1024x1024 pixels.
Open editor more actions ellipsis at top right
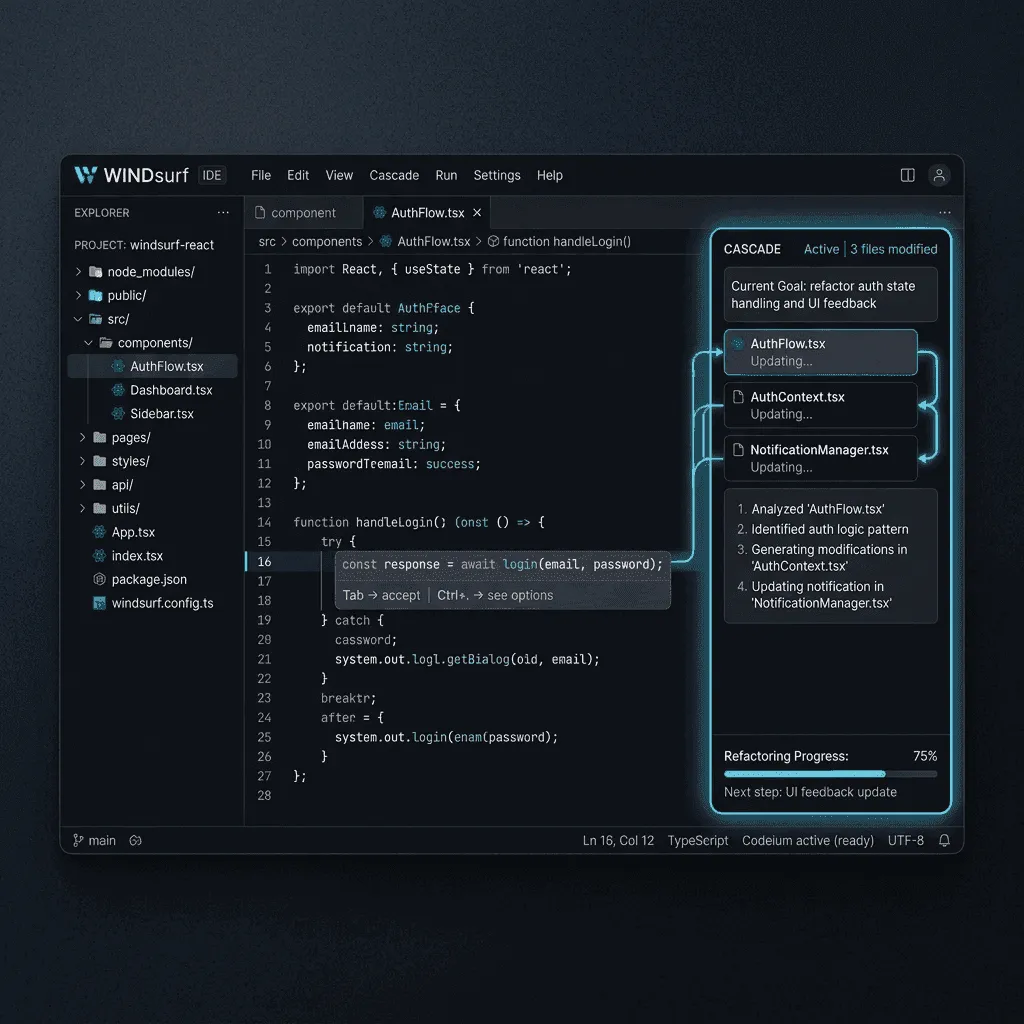(x=944, y=213)
